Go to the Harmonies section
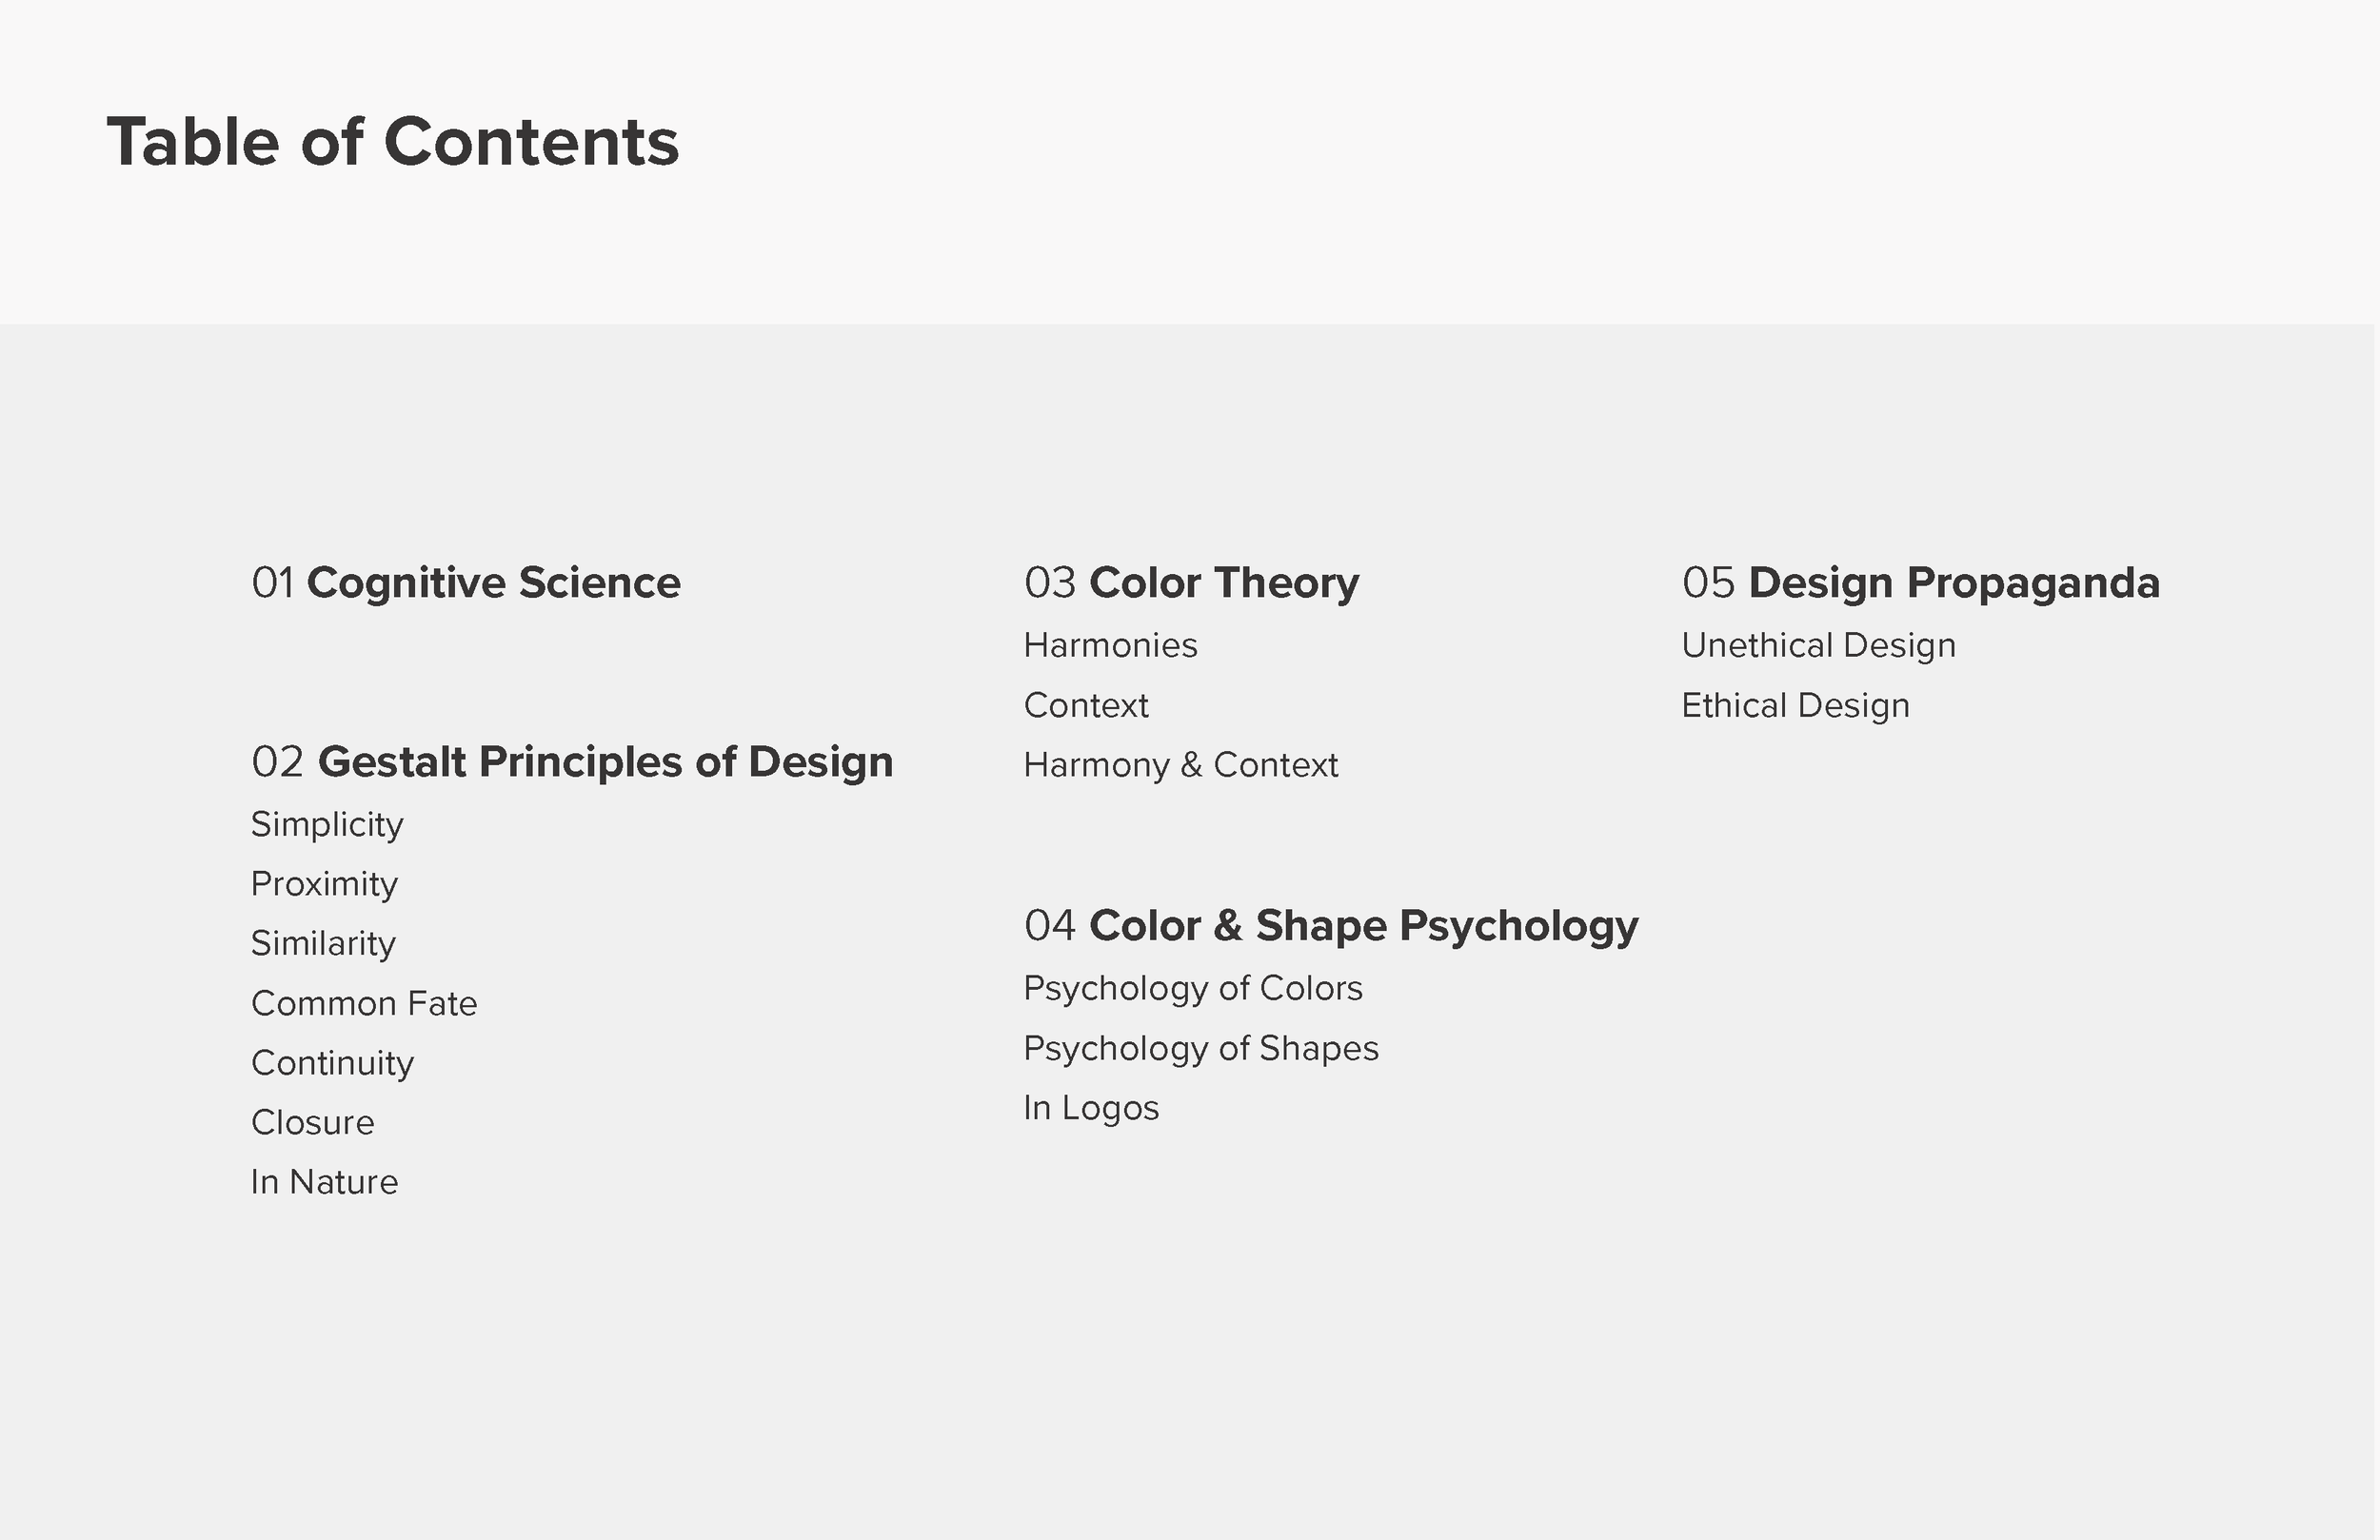This screenshot has height=1540, width=2380. (x=1110, y=646)
